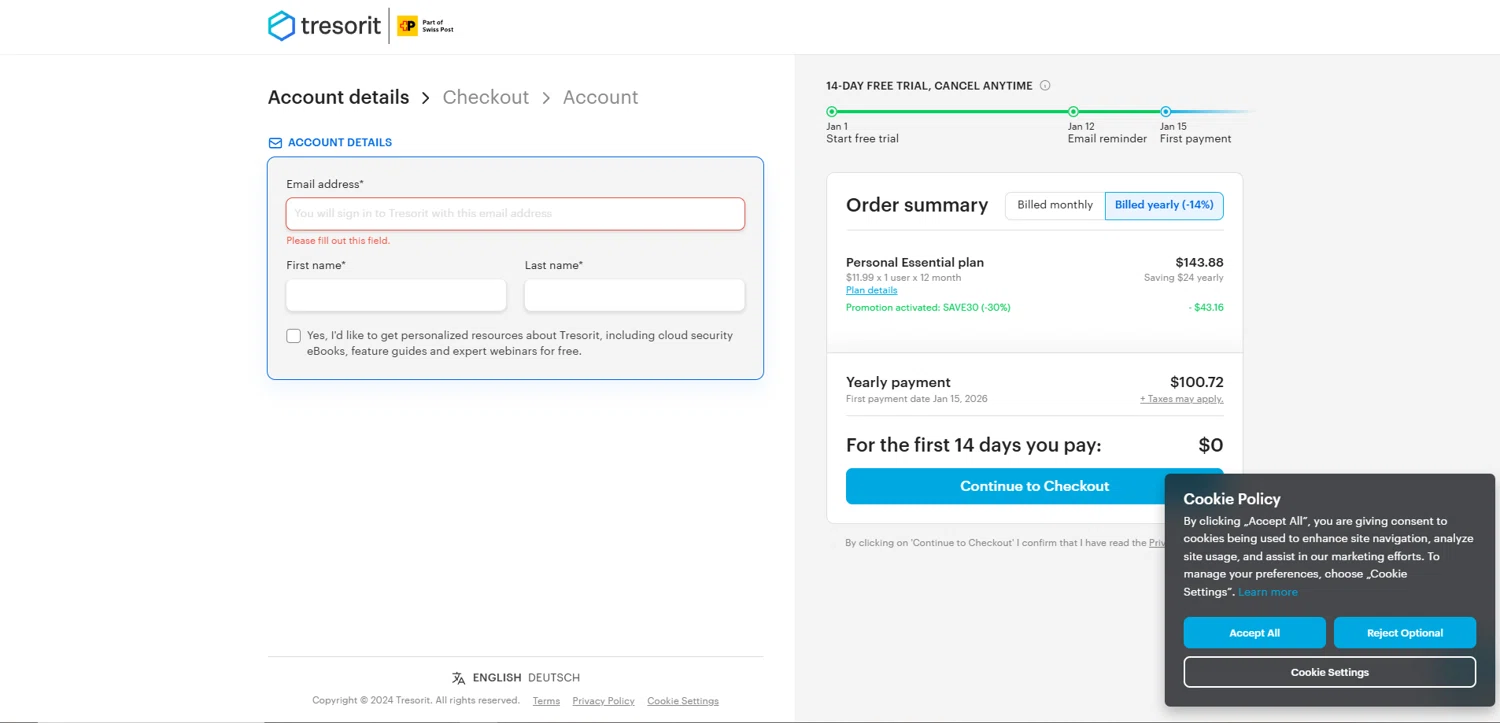Screen dimensions: 1500x723
Task: Click the Email address input field
Action: tap(515, 214)
